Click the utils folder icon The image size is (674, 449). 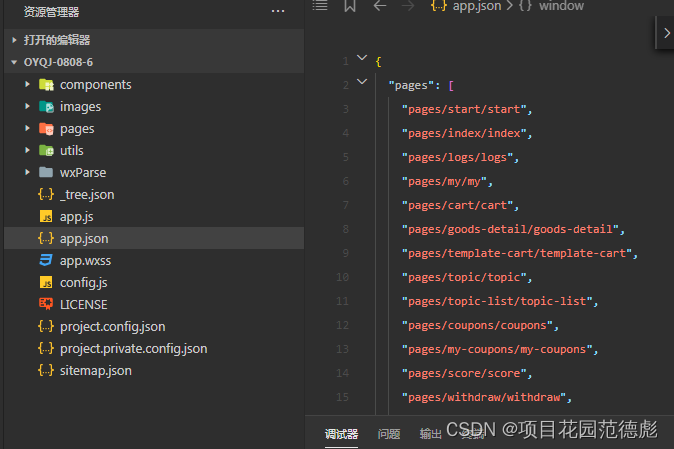[x=46, y=150]
